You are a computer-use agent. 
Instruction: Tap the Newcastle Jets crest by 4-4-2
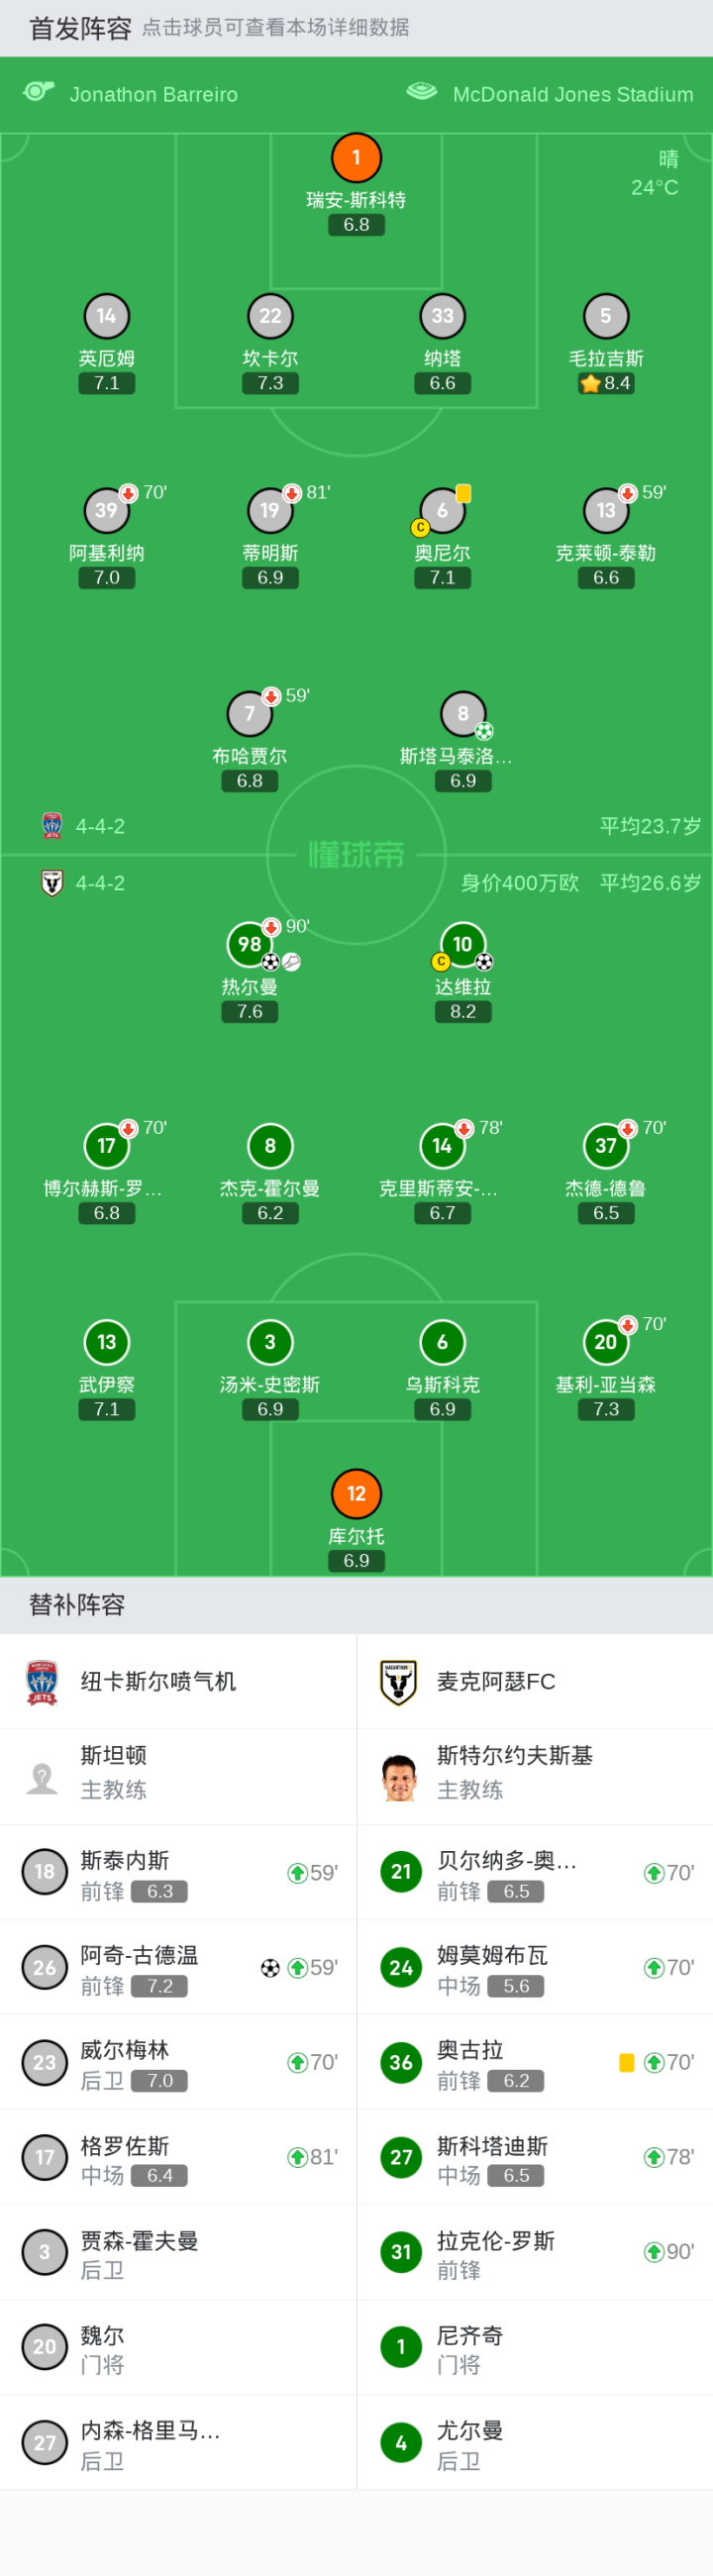[52, 826]
